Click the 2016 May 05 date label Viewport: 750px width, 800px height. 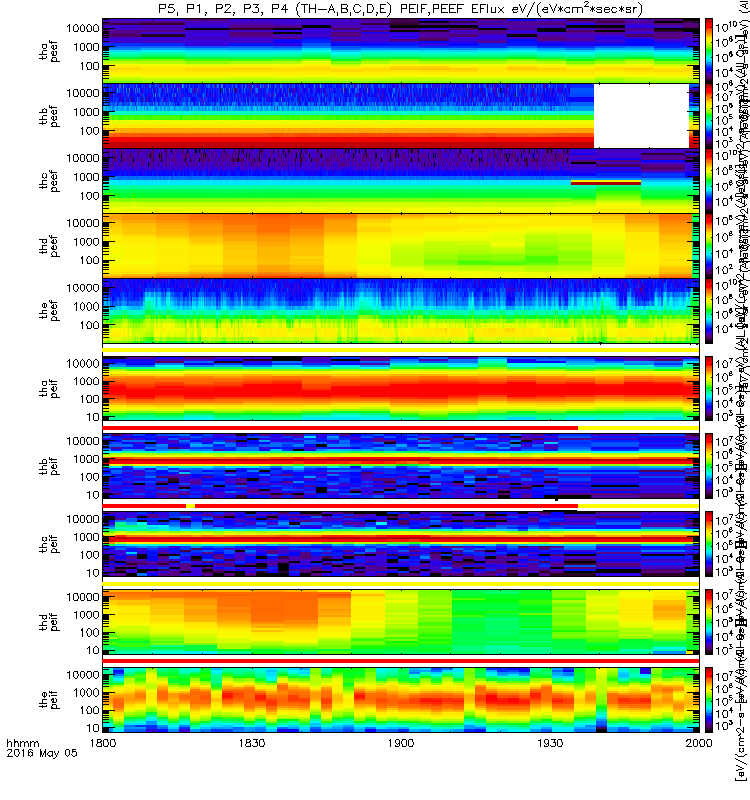click(42, 753)
